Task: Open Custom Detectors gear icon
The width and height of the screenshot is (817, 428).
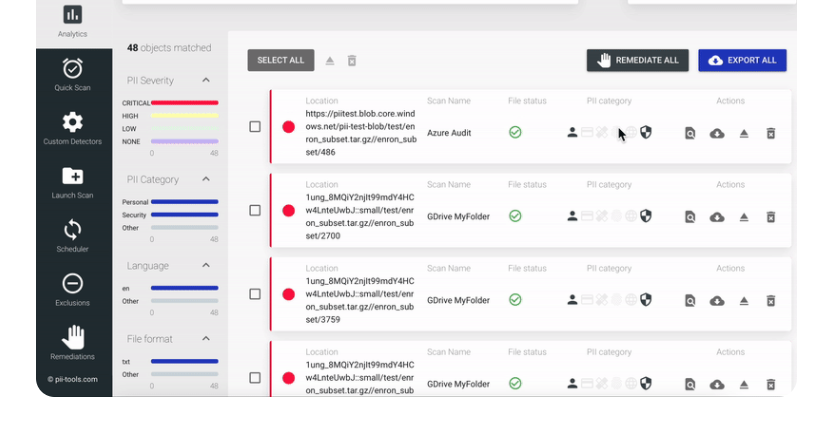Action: (72, 123)
